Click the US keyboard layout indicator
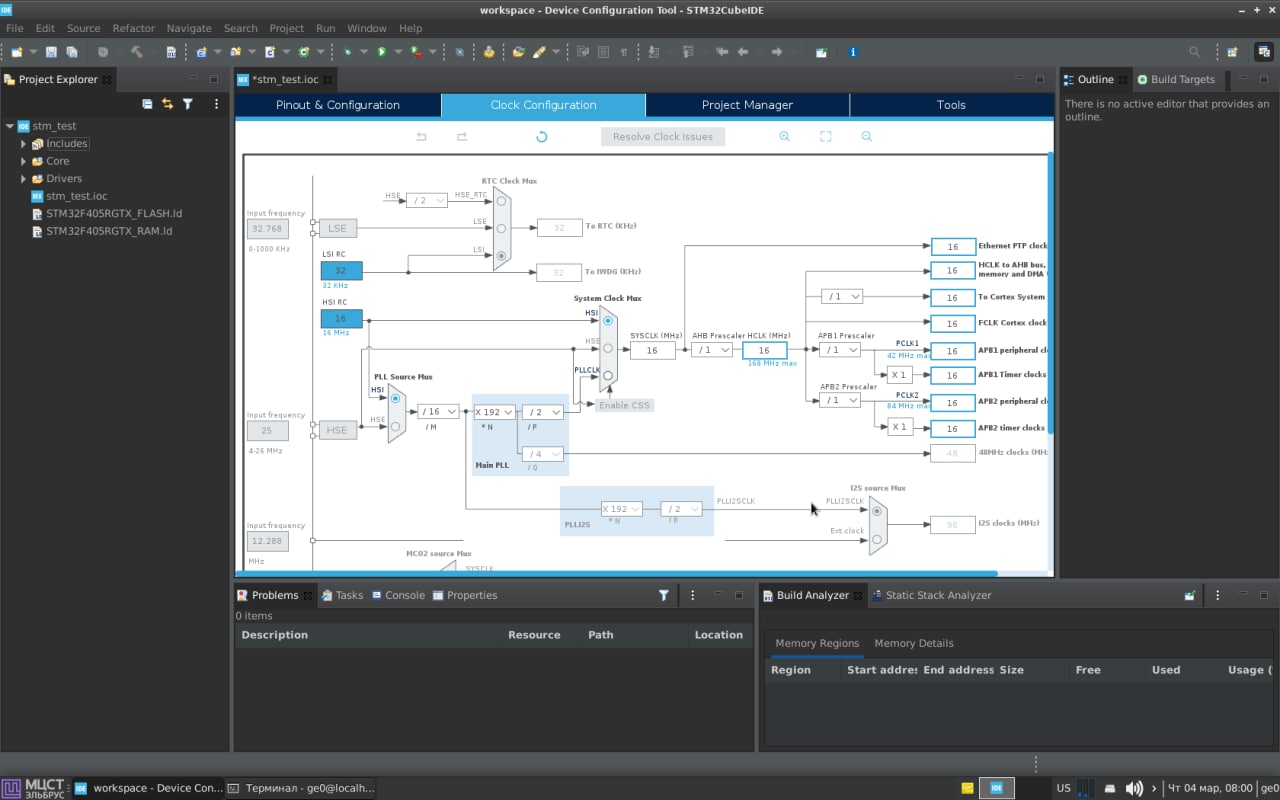1280x800 pixels. tap(1063, 788)
